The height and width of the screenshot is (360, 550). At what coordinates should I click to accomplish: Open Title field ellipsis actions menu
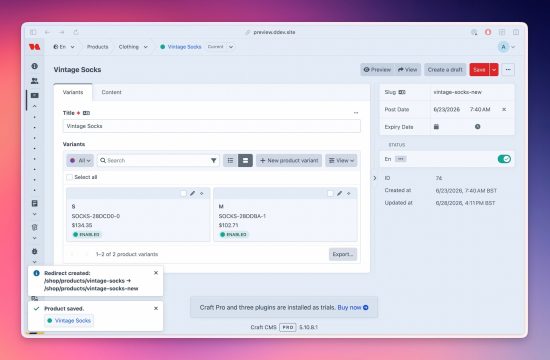356,113
